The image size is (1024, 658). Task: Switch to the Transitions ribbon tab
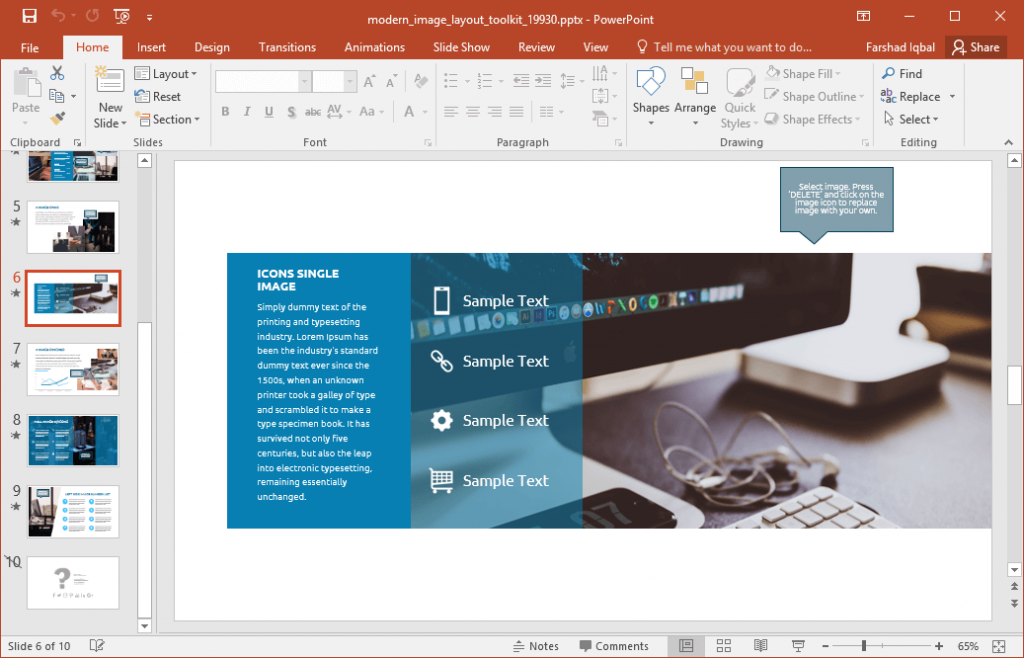tap(287, 47)
